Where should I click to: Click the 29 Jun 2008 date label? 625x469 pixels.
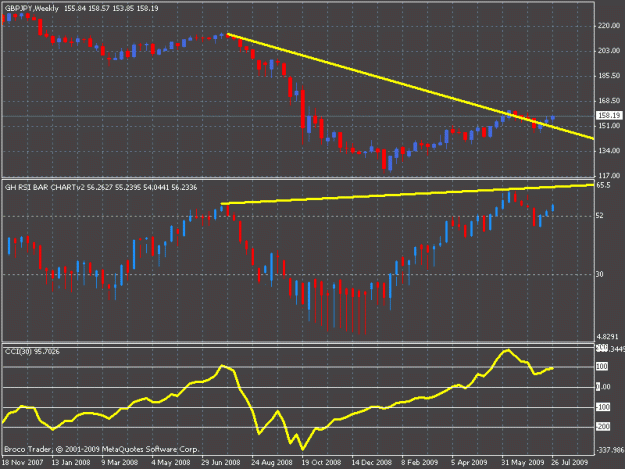[x=220, y=462]
